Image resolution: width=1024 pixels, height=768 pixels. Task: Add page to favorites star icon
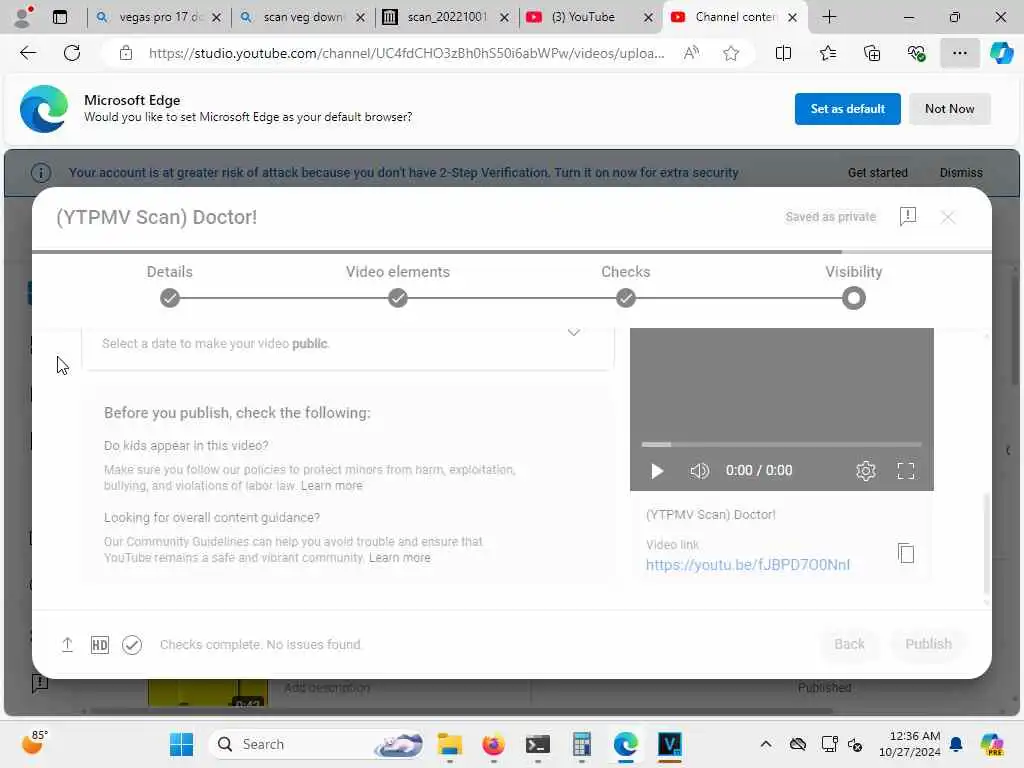(731, 53)
